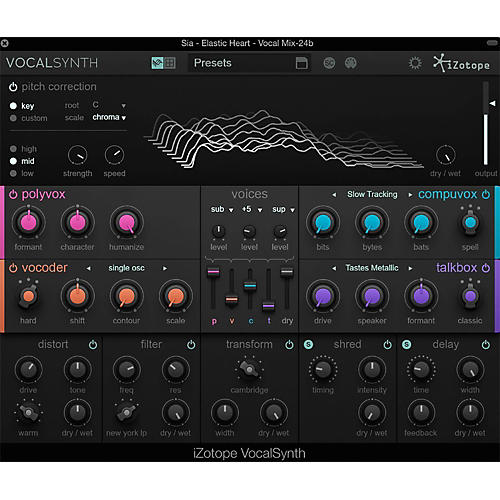
Task: Toggle shred effect power
Action: 387,345
